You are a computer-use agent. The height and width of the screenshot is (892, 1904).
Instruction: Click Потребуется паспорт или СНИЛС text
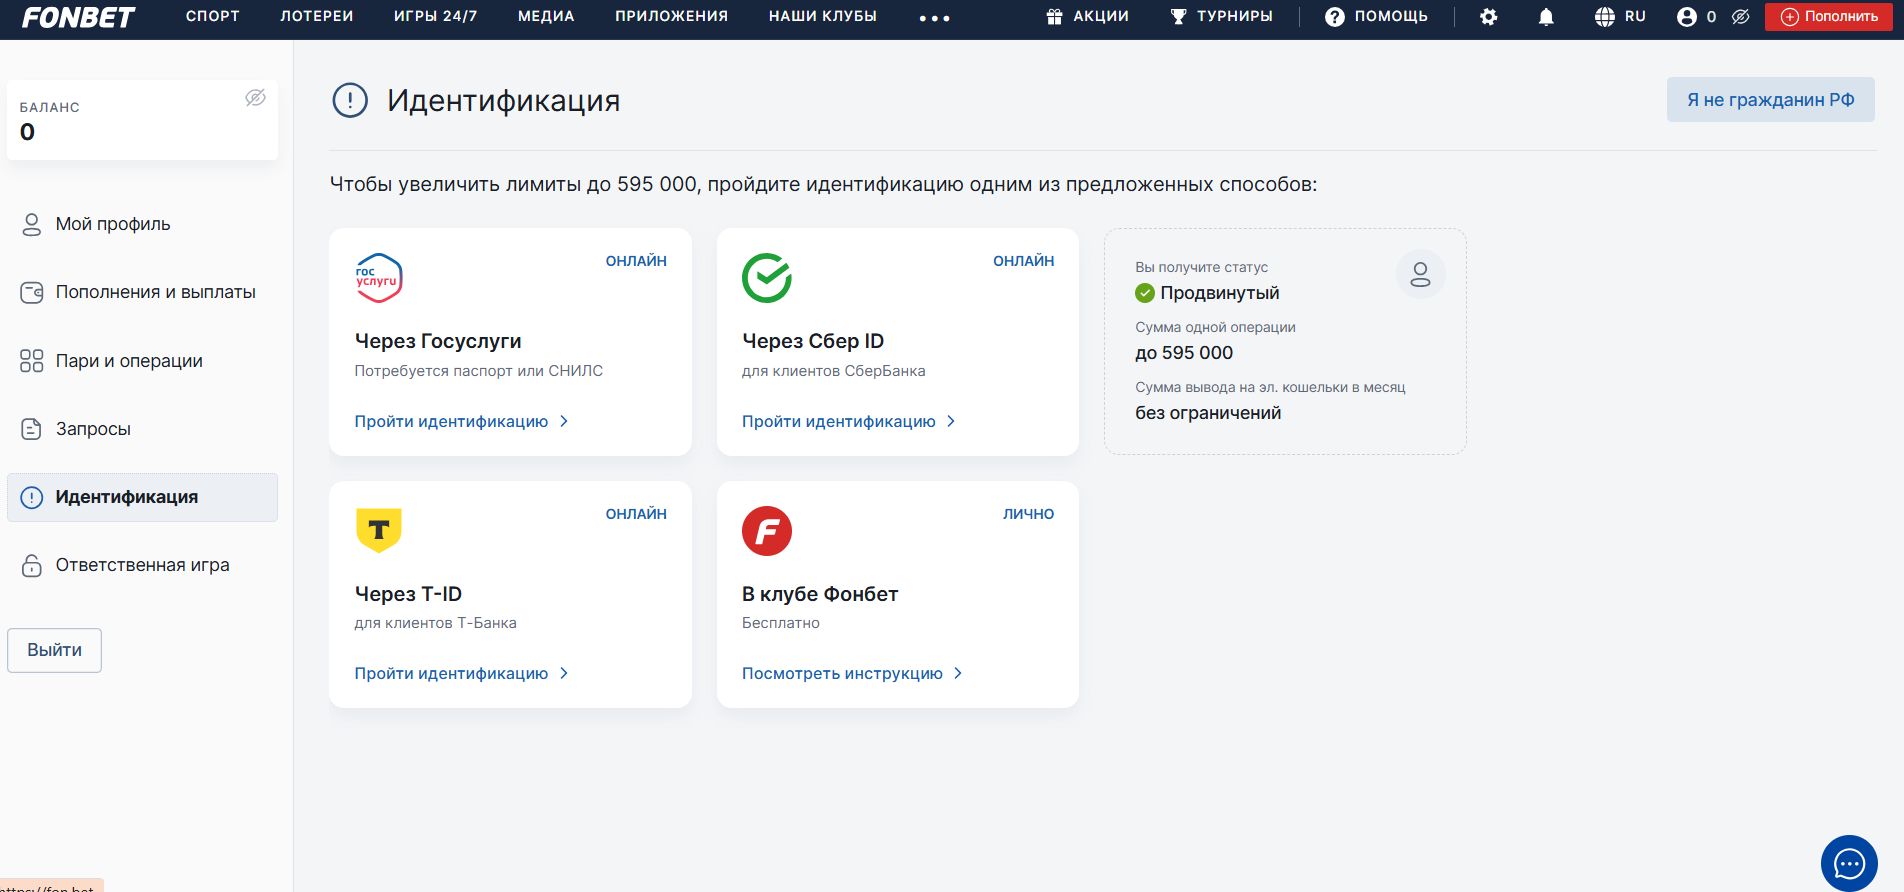click(479, 371)
